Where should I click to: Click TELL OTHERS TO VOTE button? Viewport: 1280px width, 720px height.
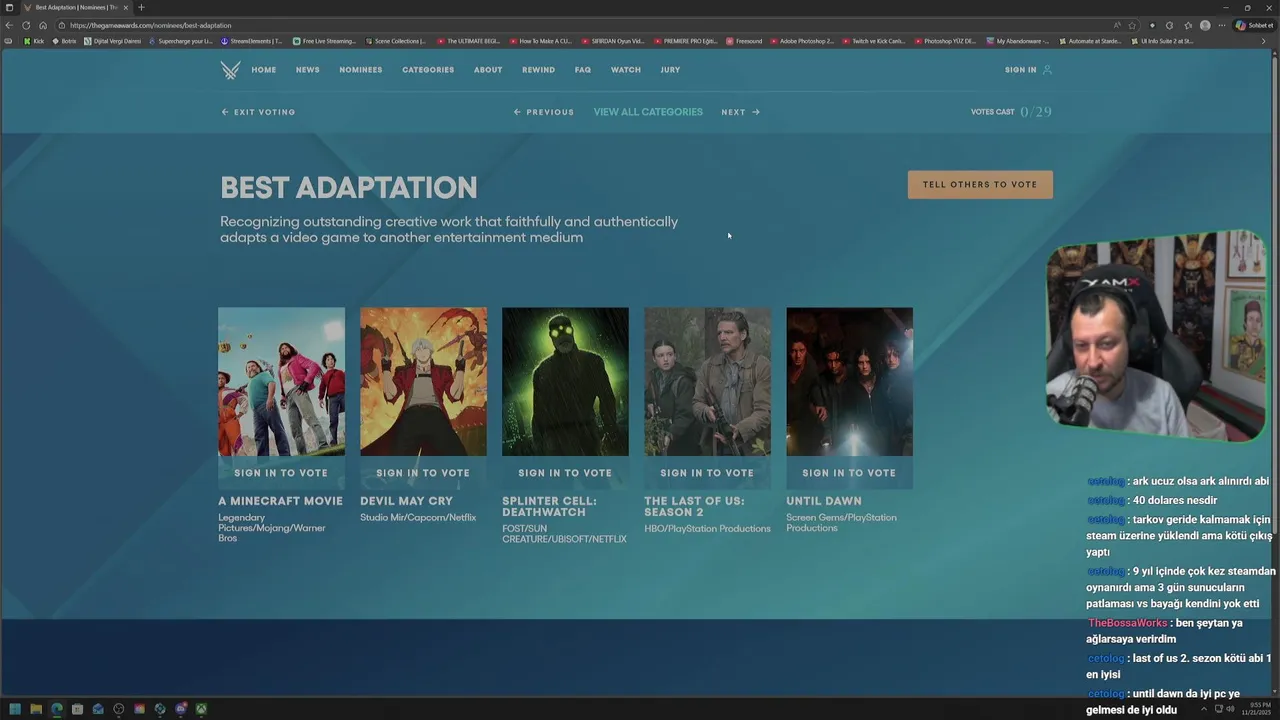click(980, 184)
